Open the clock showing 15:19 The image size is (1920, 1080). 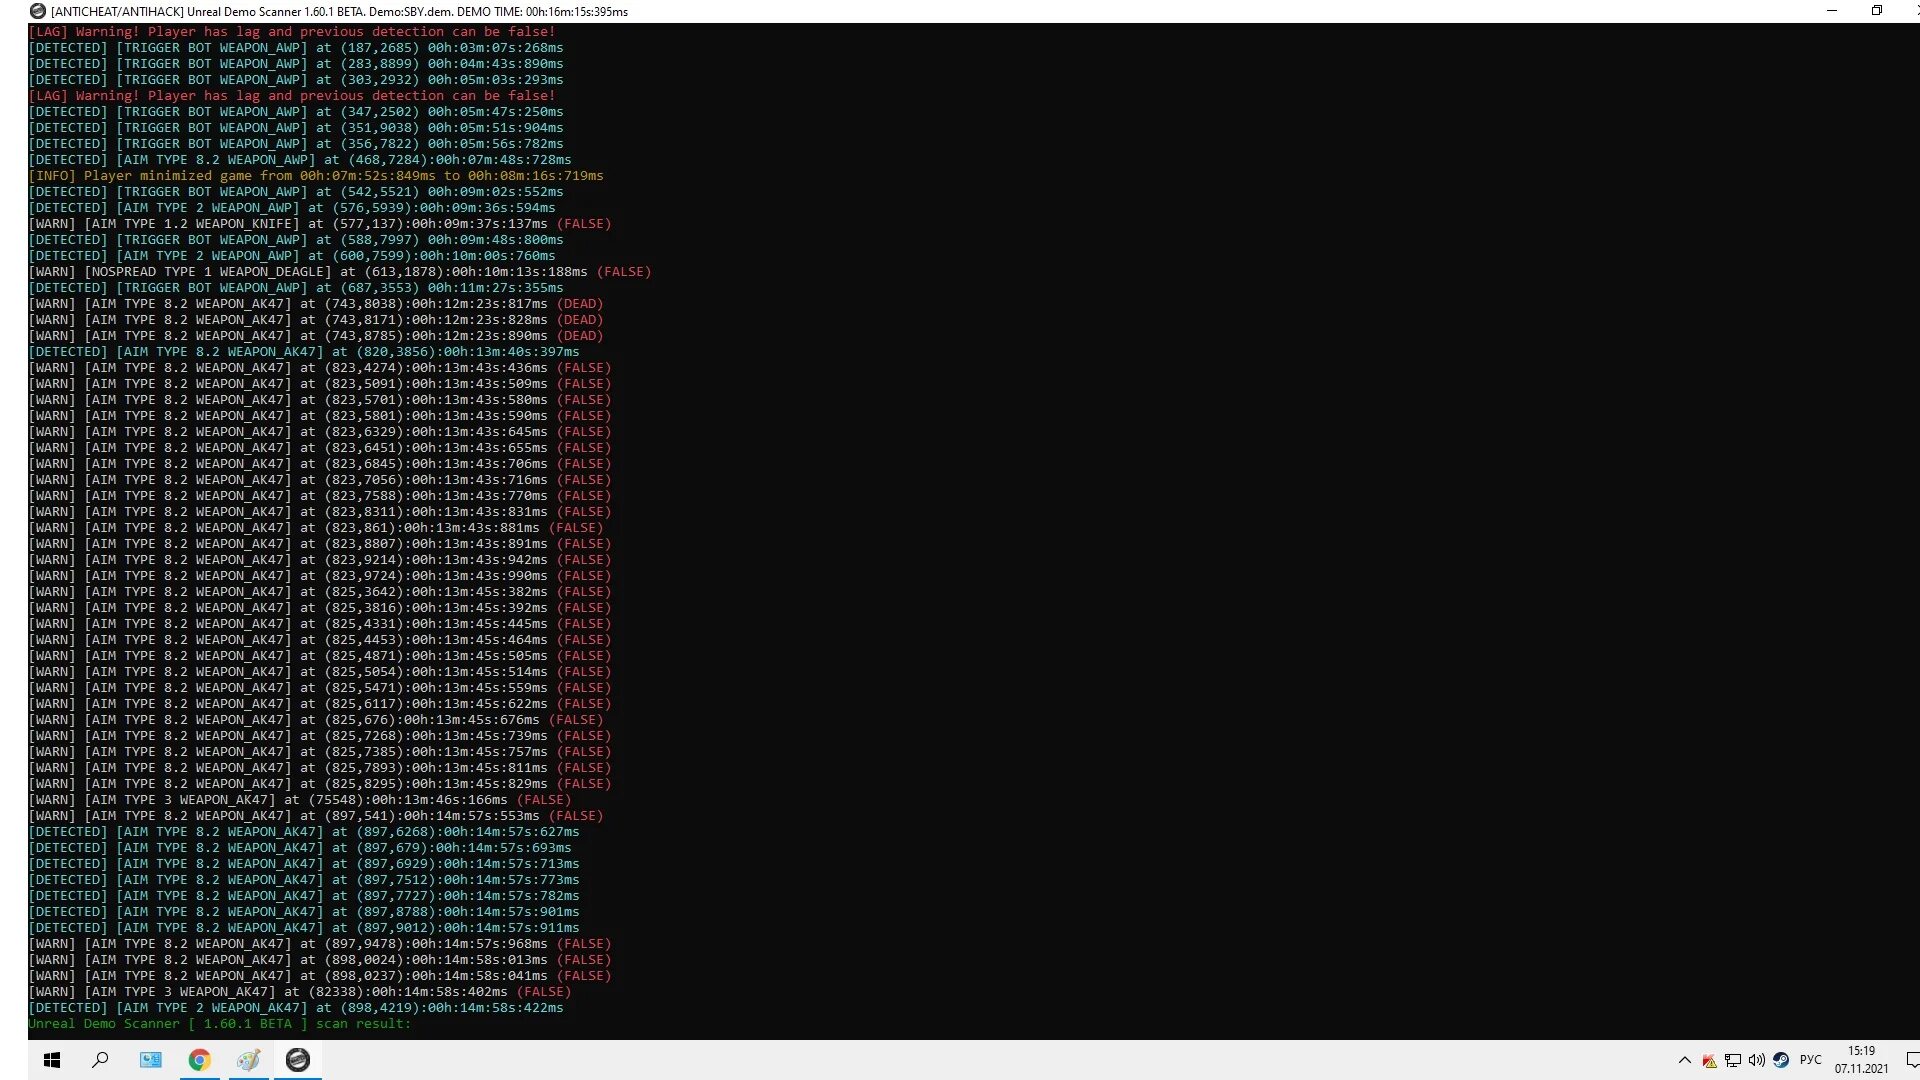click(1861, 1060)
